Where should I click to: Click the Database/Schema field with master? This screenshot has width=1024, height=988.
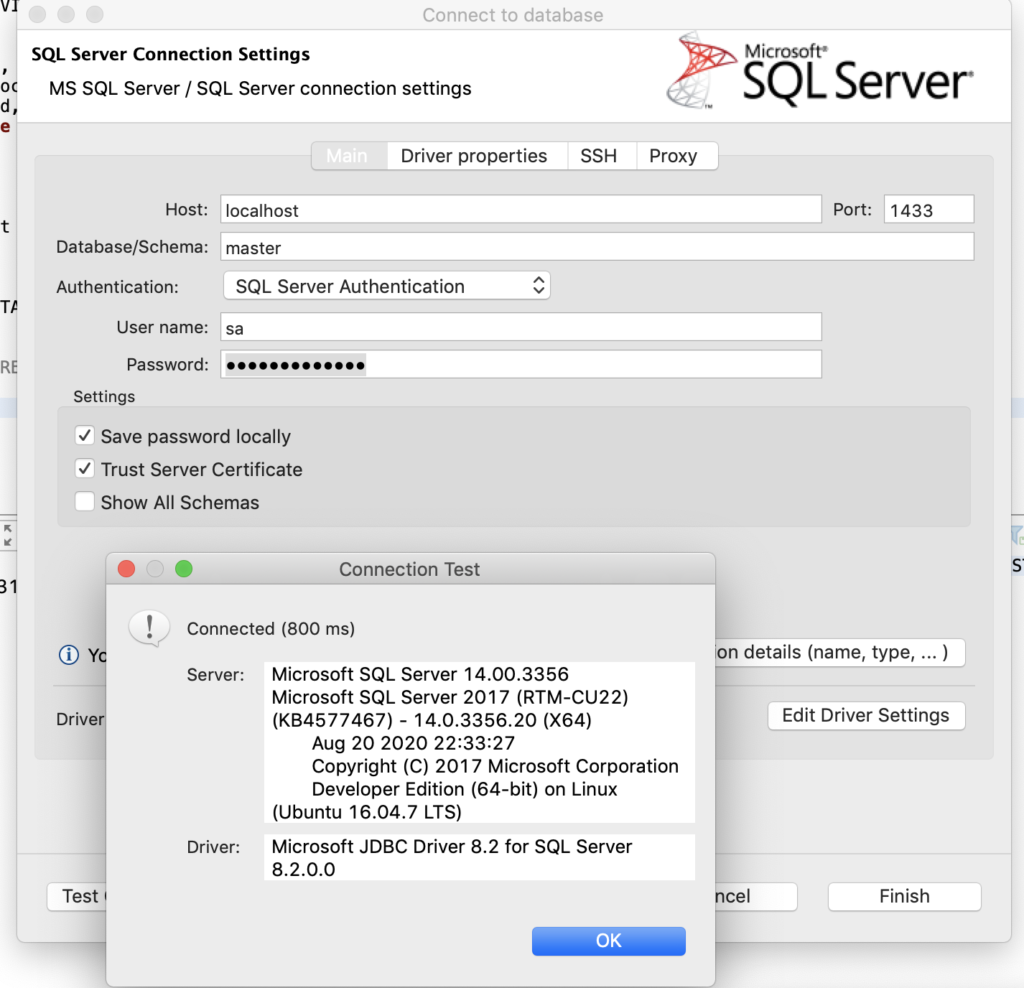pos(597,247)
